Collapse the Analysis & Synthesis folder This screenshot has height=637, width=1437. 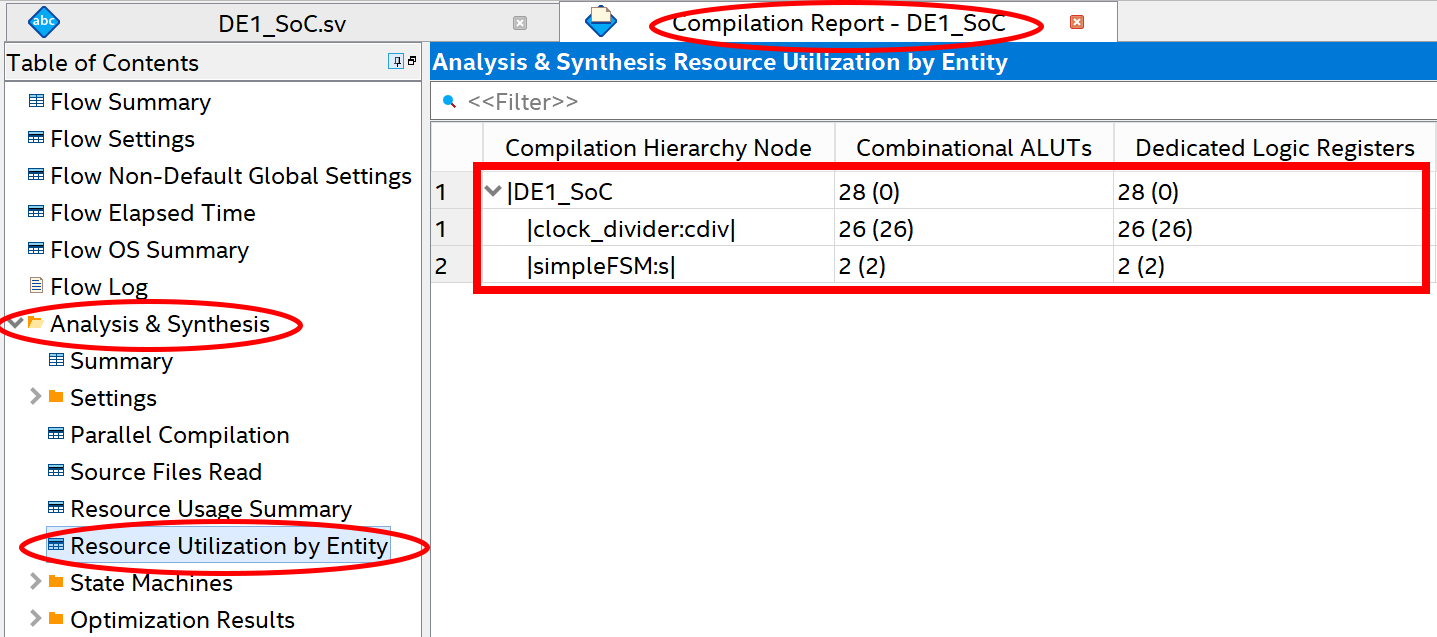click(x=16, y=323)
